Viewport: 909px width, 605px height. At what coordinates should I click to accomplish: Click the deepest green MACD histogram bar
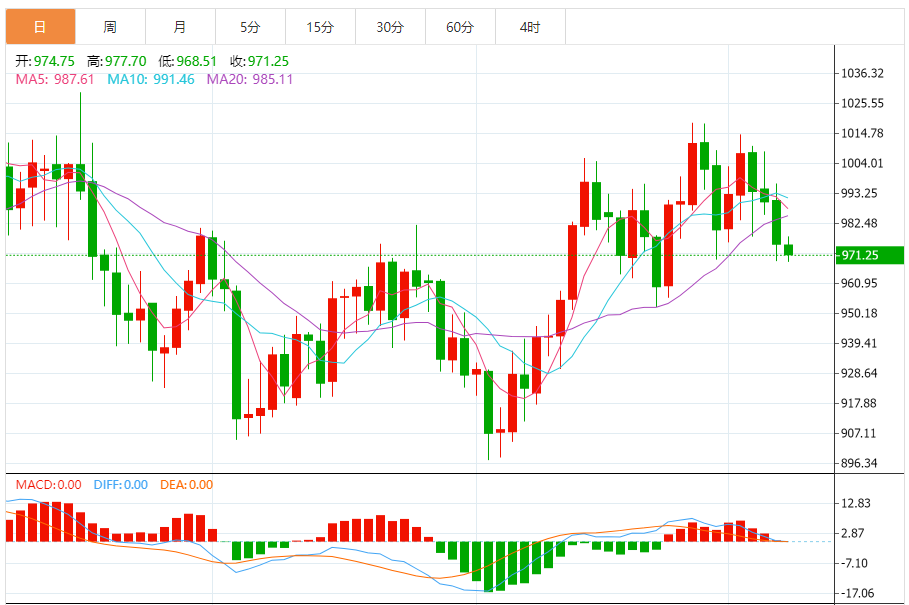click(489, 566)
